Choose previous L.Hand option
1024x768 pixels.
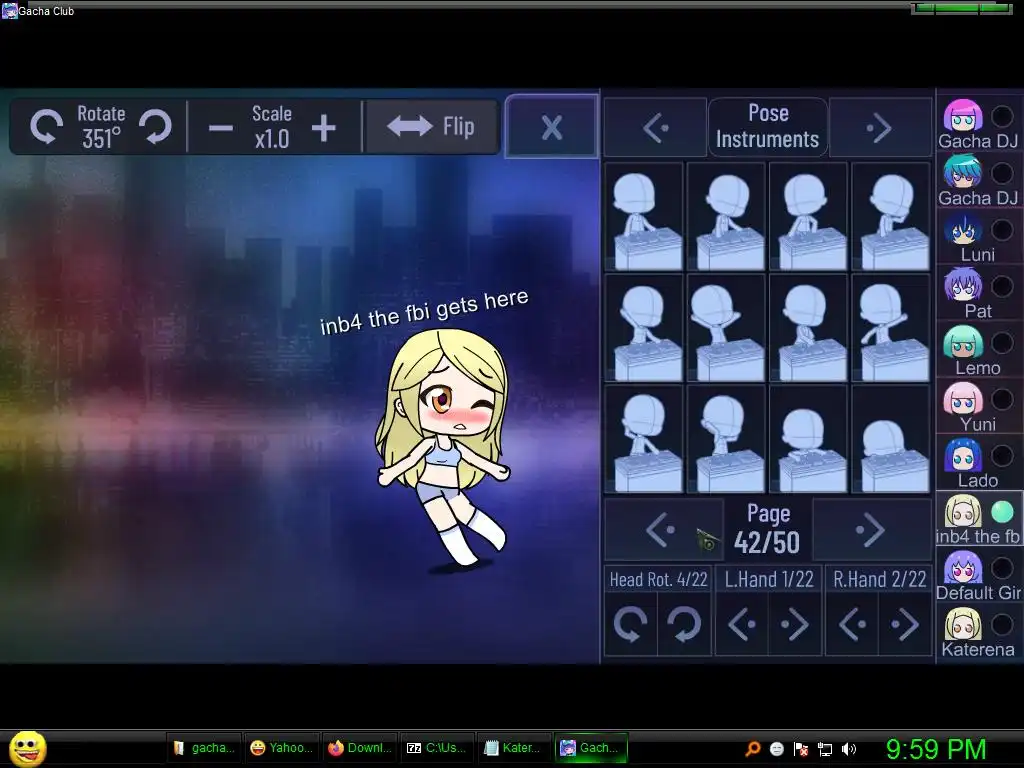click(x=742, y=624)
